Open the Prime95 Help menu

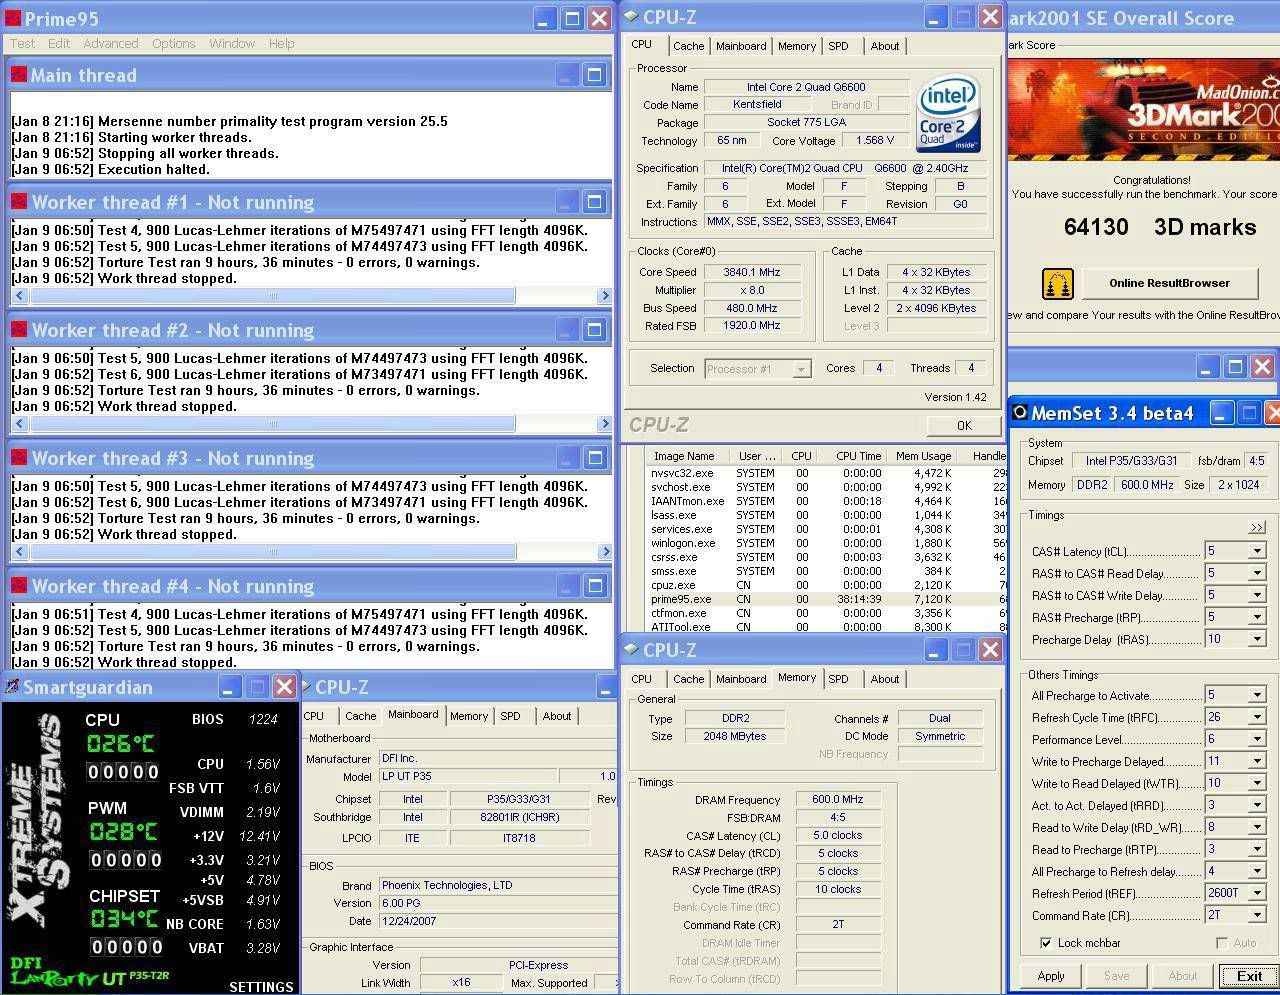click(x=282, y=43)
